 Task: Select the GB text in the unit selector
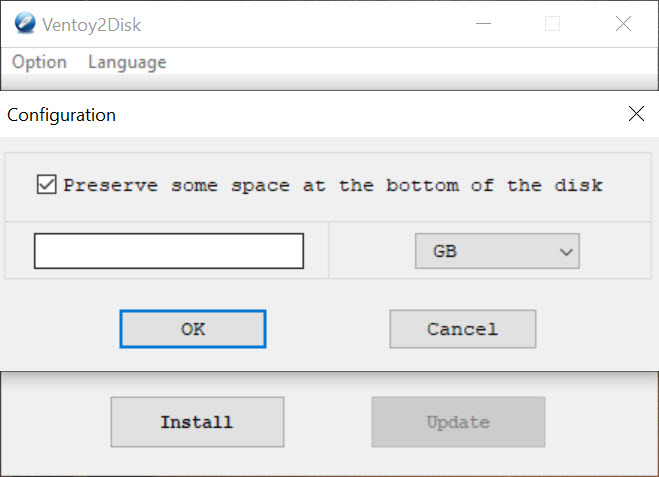click(x=445, y=251)
